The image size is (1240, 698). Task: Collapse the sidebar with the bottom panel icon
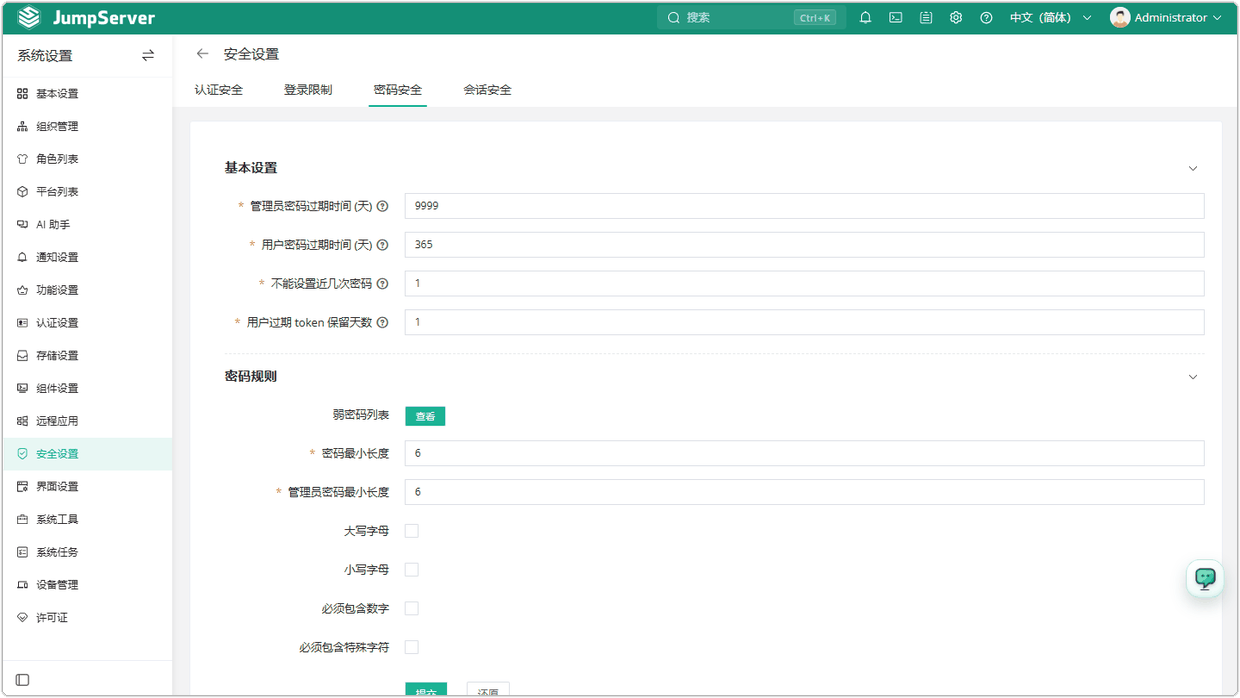22,680
